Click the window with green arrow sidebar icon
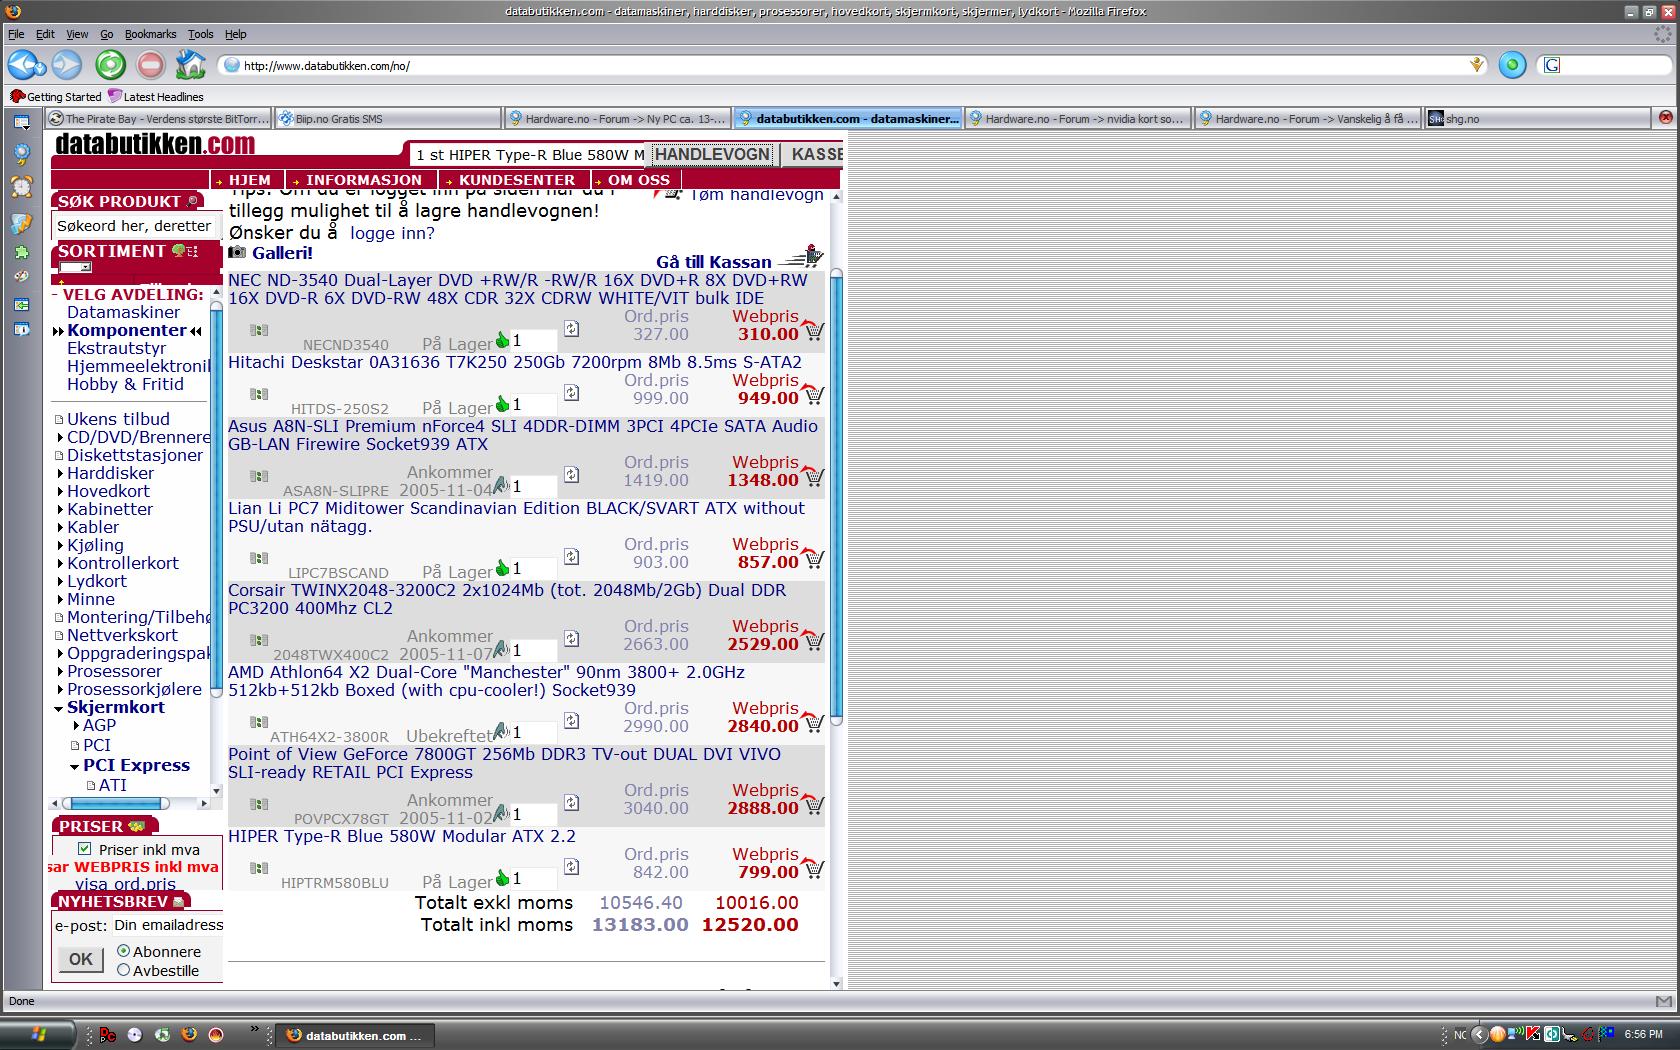Viewport: 1680px width, 1050px height. pyautogui.click(x=21, y=304)
